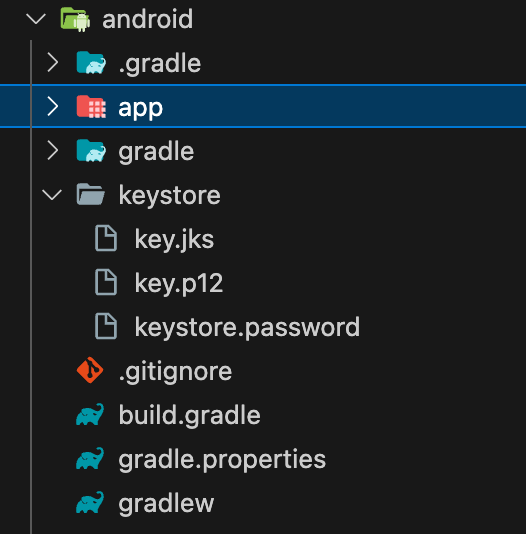Click the .gradle folder elephant icon

pyautogui.click(x=91, y=63)
